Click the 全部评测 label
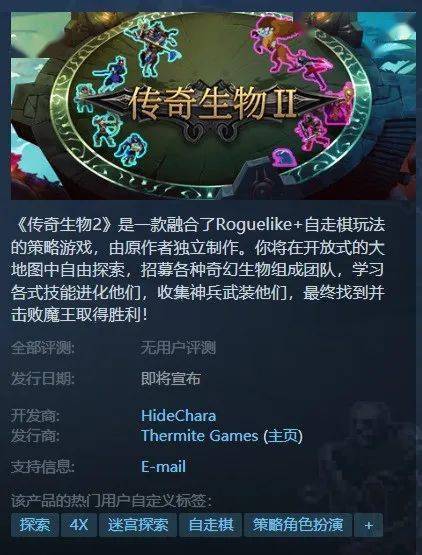 point(43,348)
